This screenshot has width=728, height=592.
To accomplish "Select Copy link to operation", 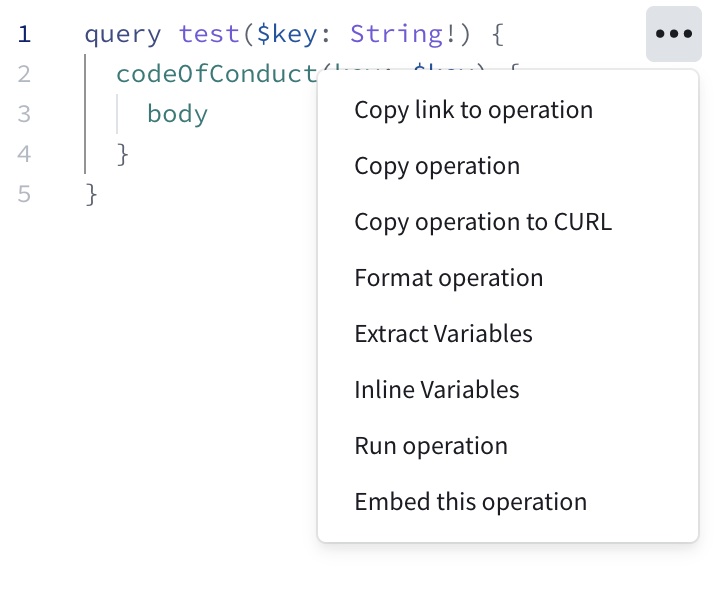I will [473, 110].
